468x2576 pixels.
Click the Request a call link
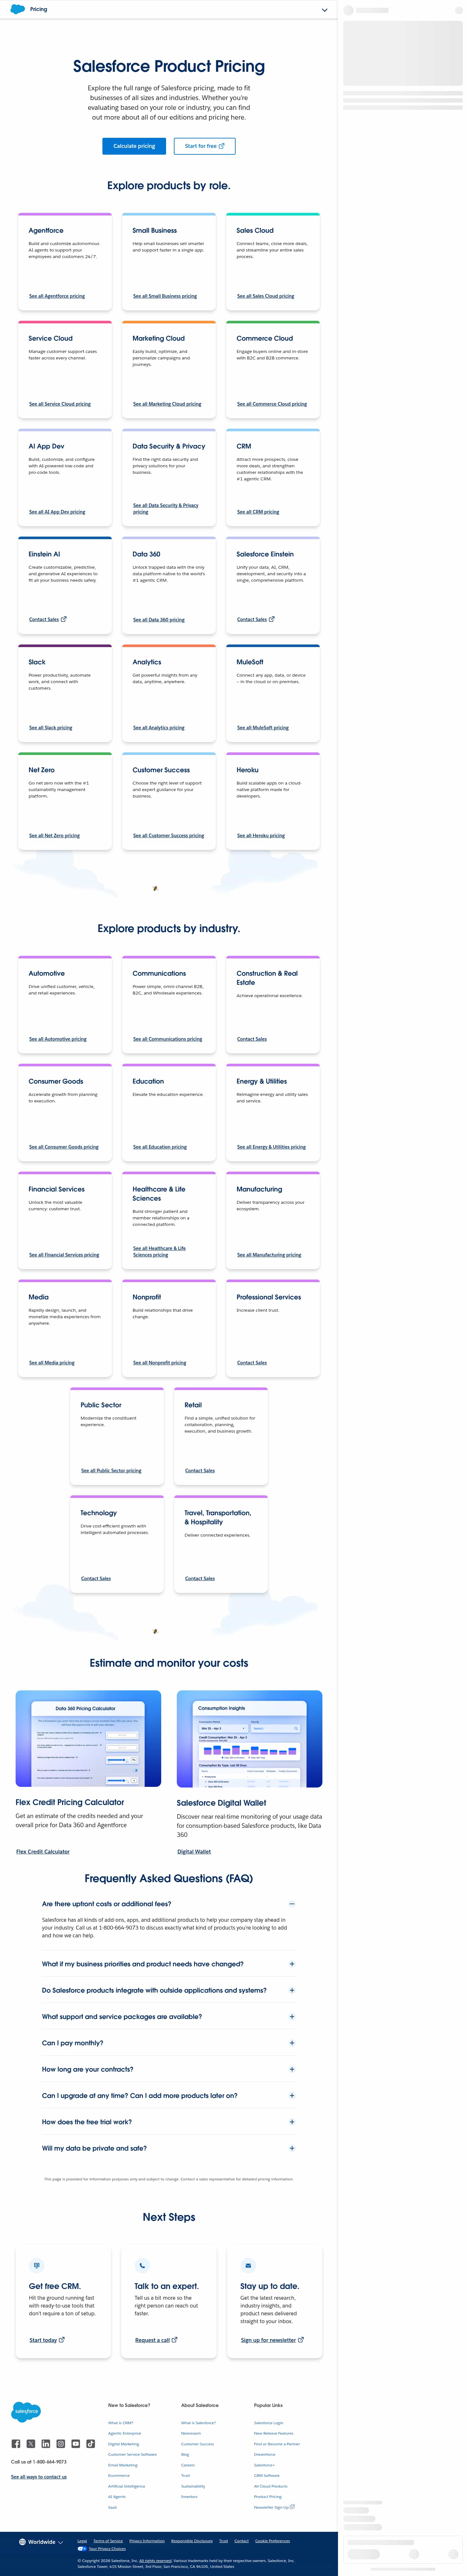156,2340
